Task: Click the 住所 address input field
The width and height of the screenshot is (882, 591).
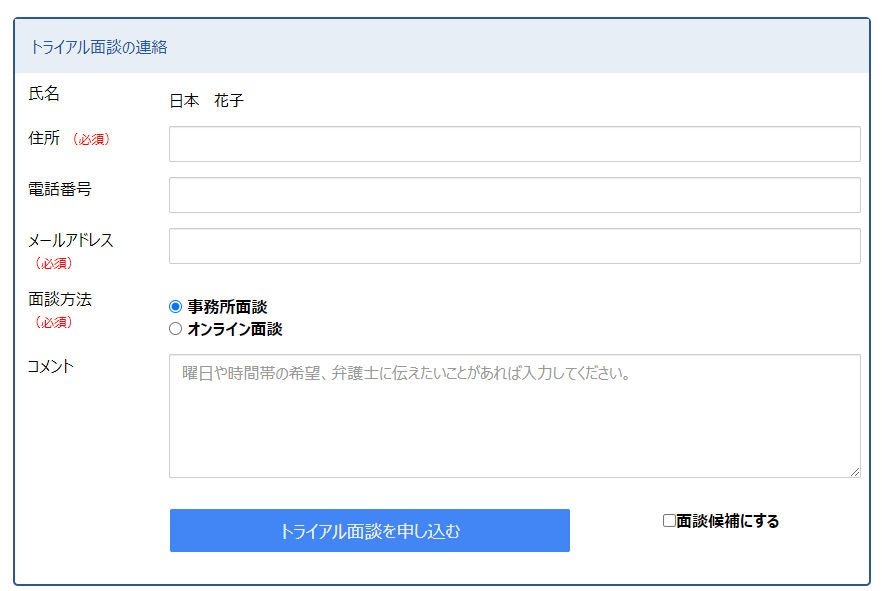Action: (515, 144)
